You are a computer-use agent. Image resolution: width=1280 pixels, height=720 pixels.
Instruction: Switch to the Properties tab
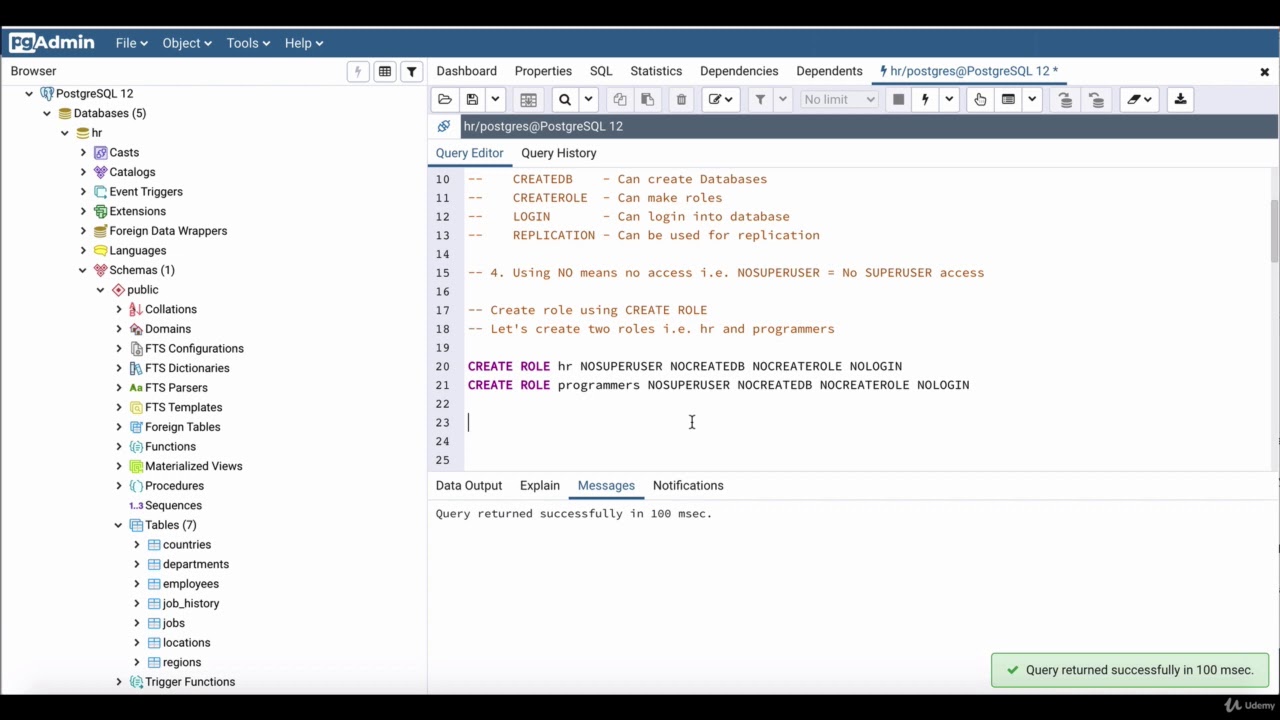point(543,71)
